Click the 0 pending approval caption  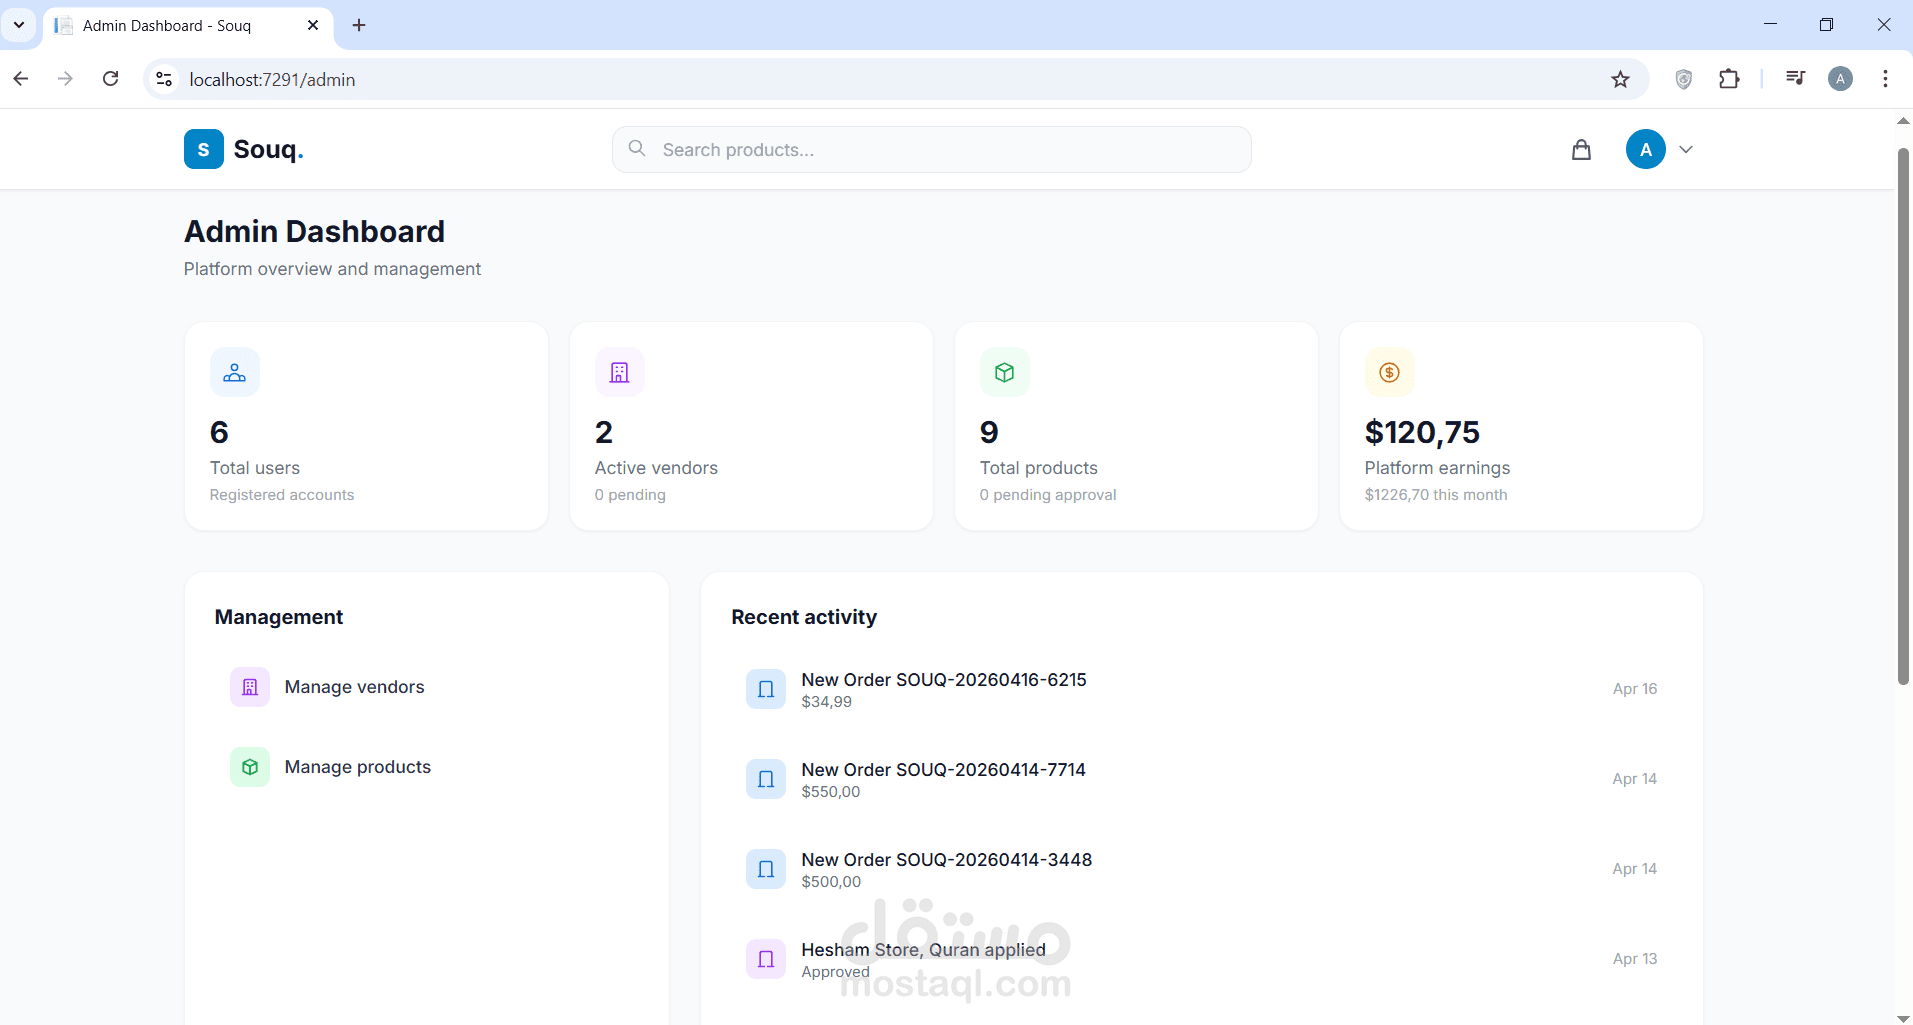tap(1048, 495)
